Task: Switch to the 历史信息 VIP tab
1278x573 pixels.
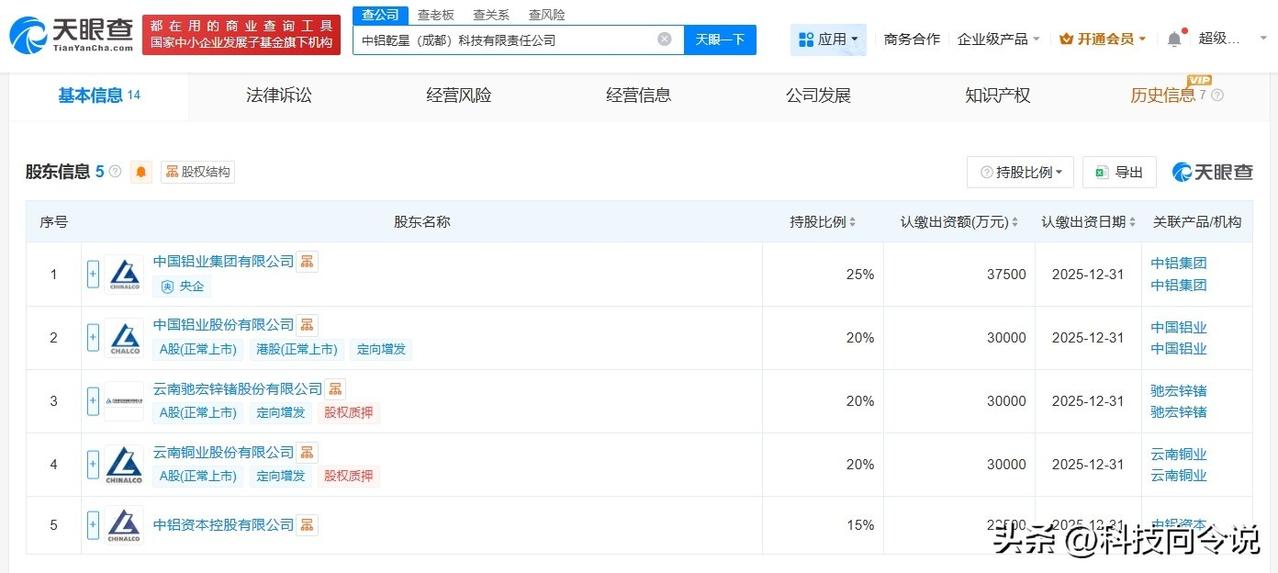Action: 1163,96
